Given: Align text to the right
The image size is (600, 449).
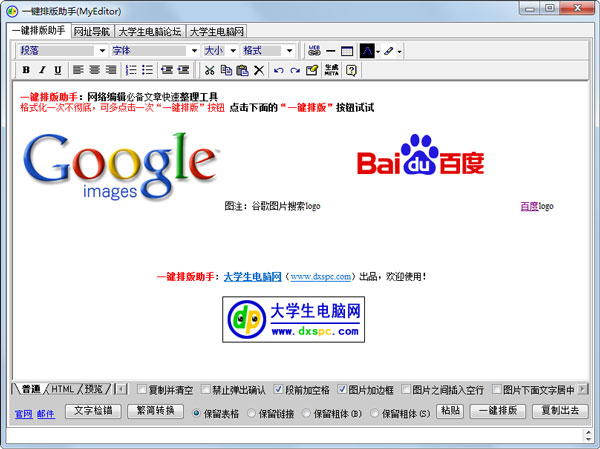Looking at the screenshot, I should (111, 70).
